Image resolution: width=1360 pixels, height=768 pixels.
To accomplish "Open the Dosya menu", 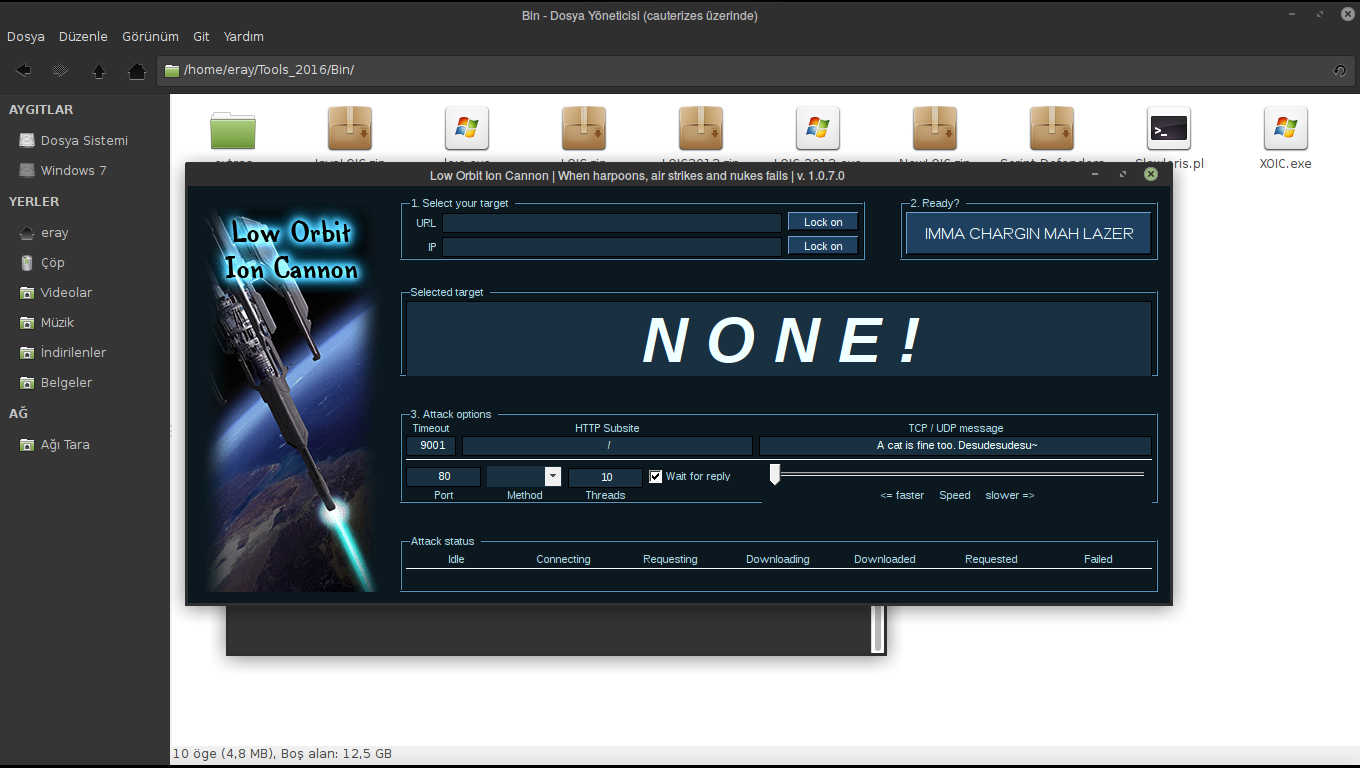I will 26,37.
